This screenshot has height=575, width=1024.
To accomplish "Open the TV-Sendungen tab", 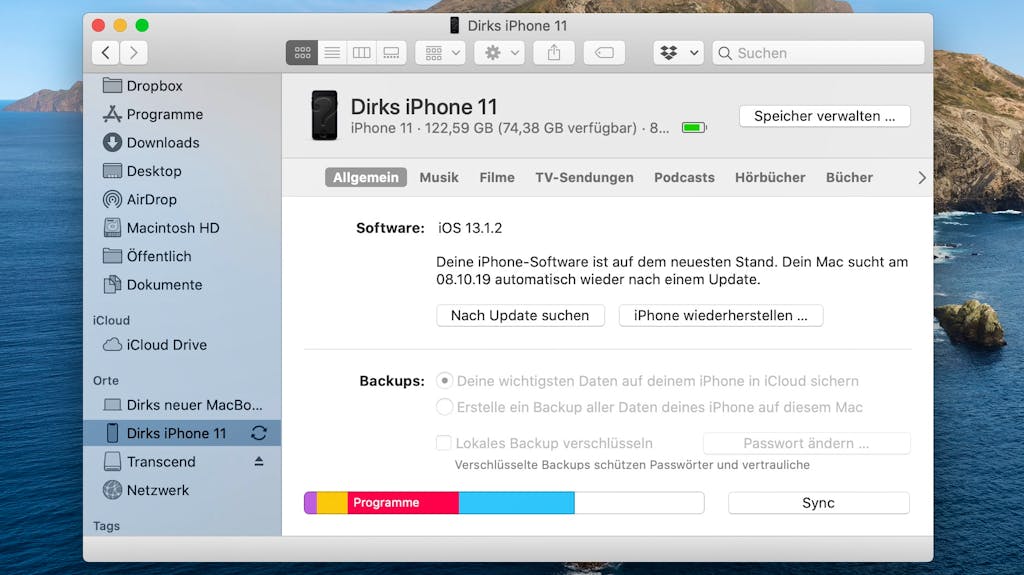I will (584, 178).
